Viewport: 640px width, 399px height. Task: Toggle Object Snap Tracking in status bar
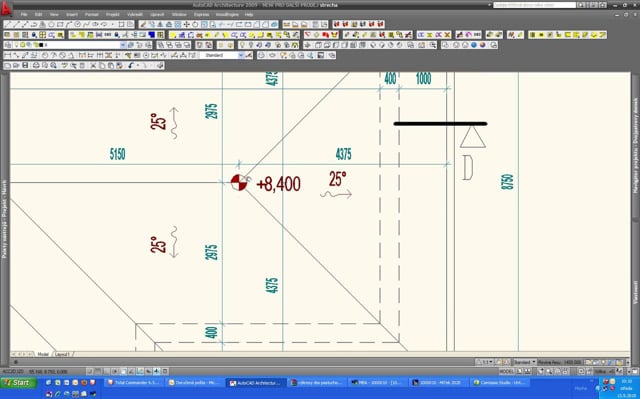132,371
